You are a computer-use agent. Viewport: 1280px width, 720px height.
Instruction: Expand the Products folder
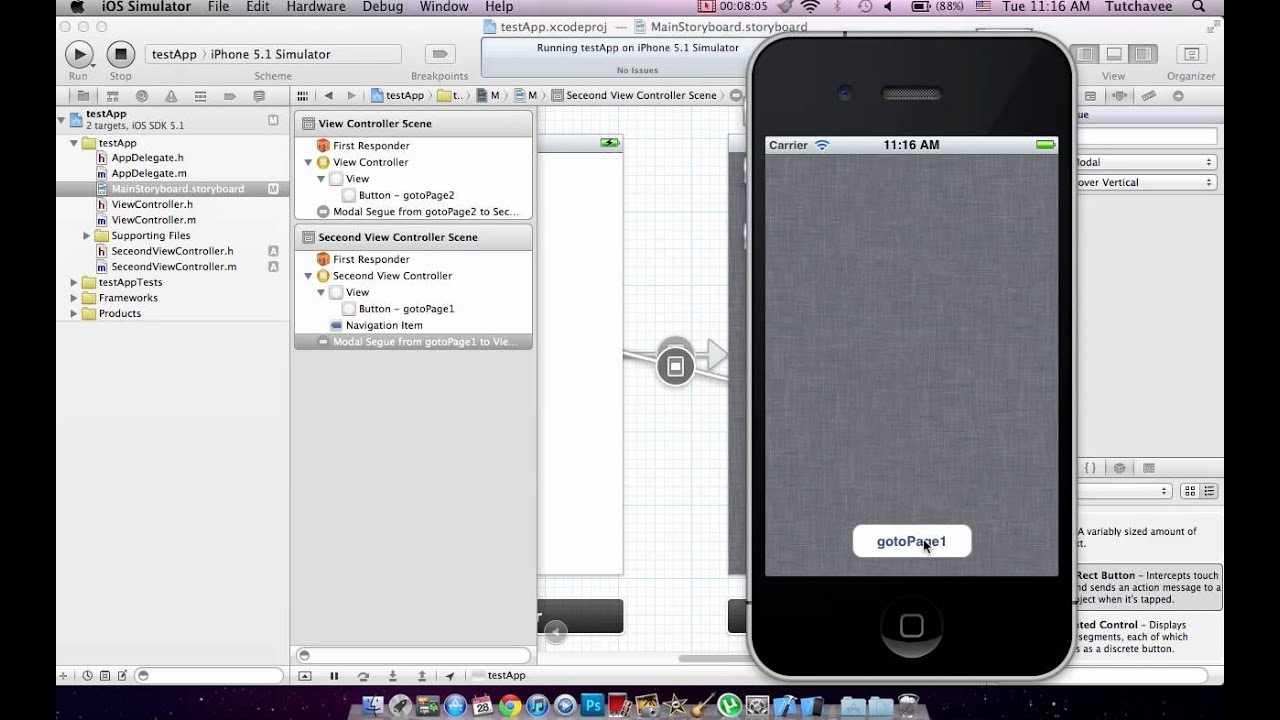[74, 313]
